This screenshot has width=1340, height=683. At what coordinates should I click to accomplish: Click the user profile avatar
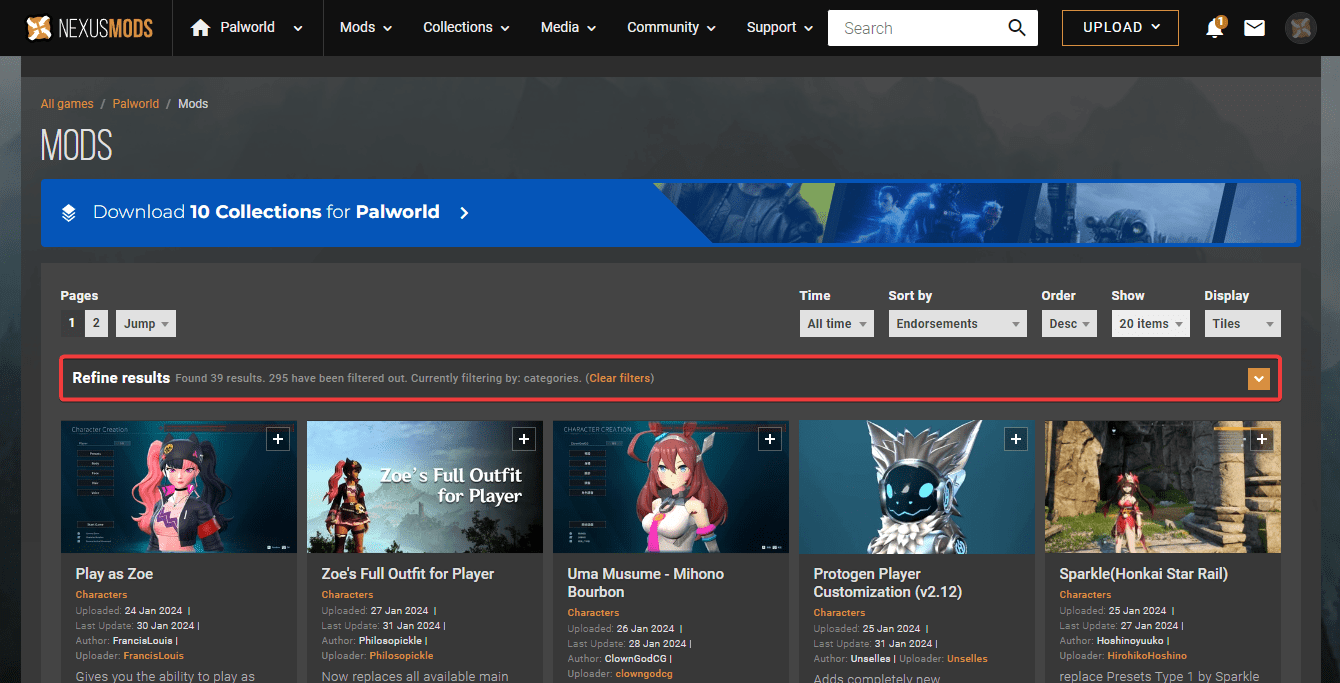[x=1300, y=28]
